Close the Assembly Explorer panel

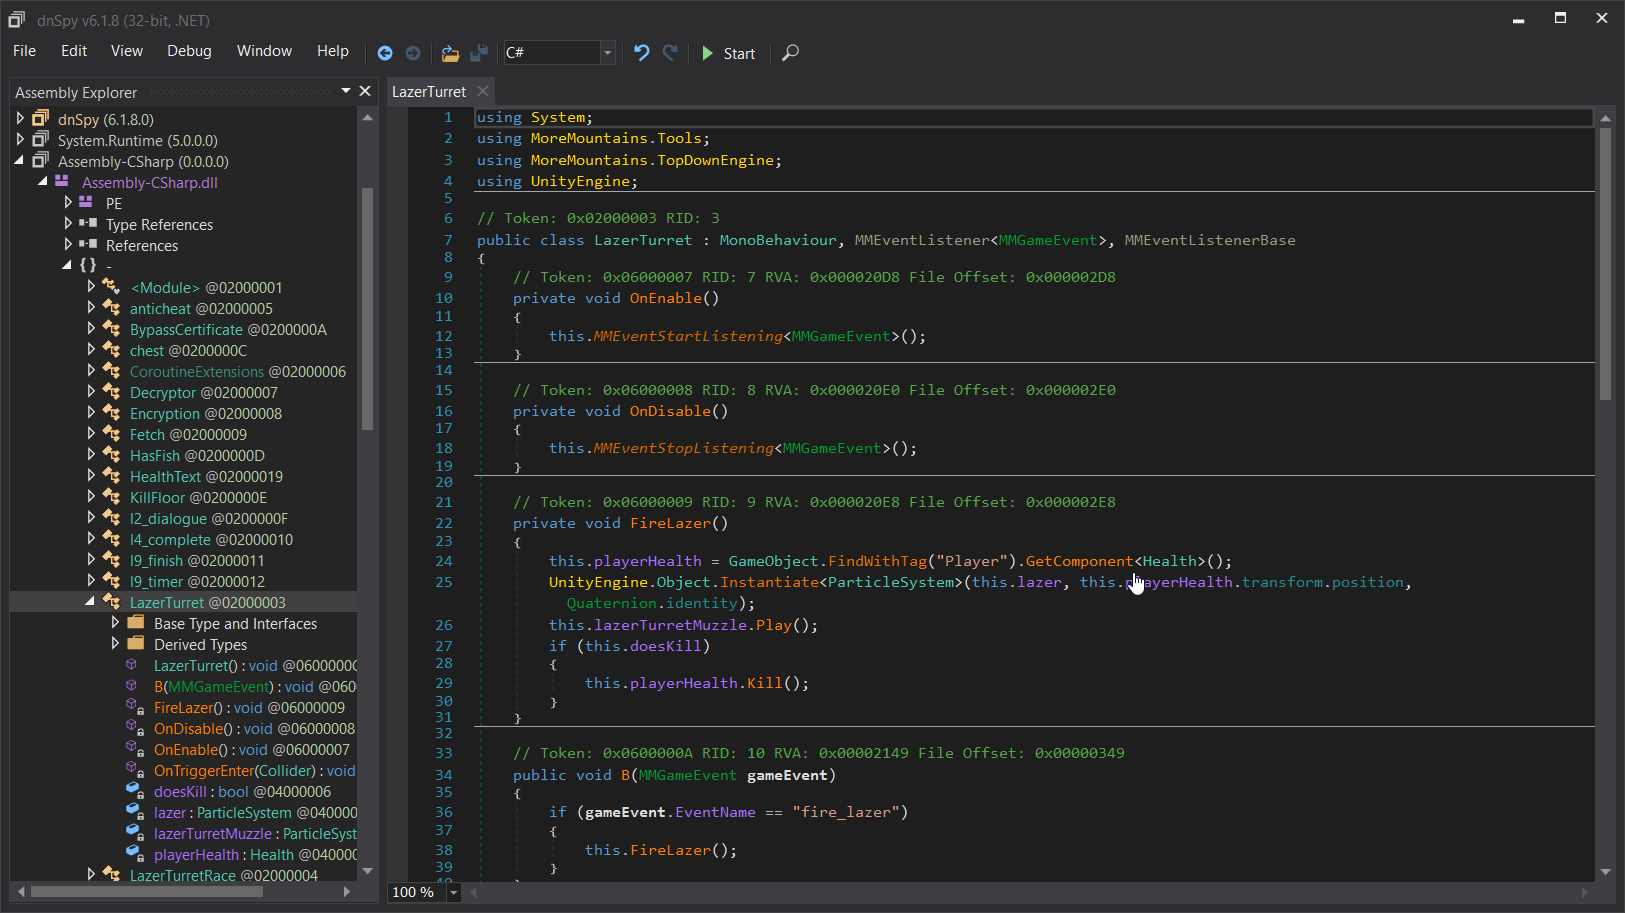365,91
